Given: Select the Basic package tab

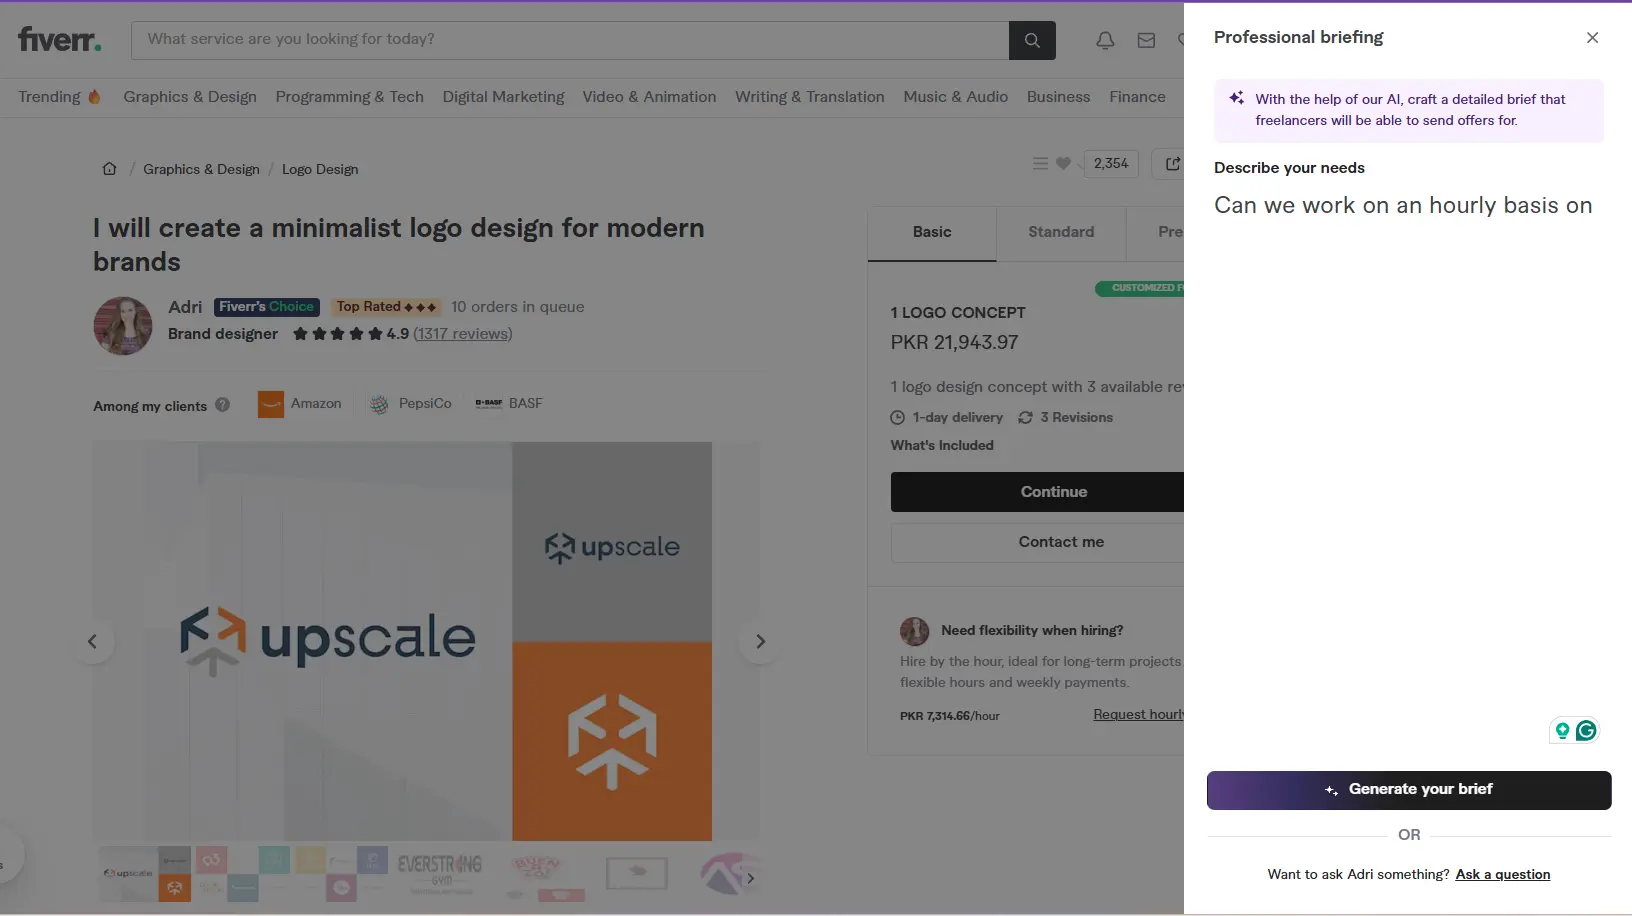Looking at the screenshot, I should coord(932,233).
